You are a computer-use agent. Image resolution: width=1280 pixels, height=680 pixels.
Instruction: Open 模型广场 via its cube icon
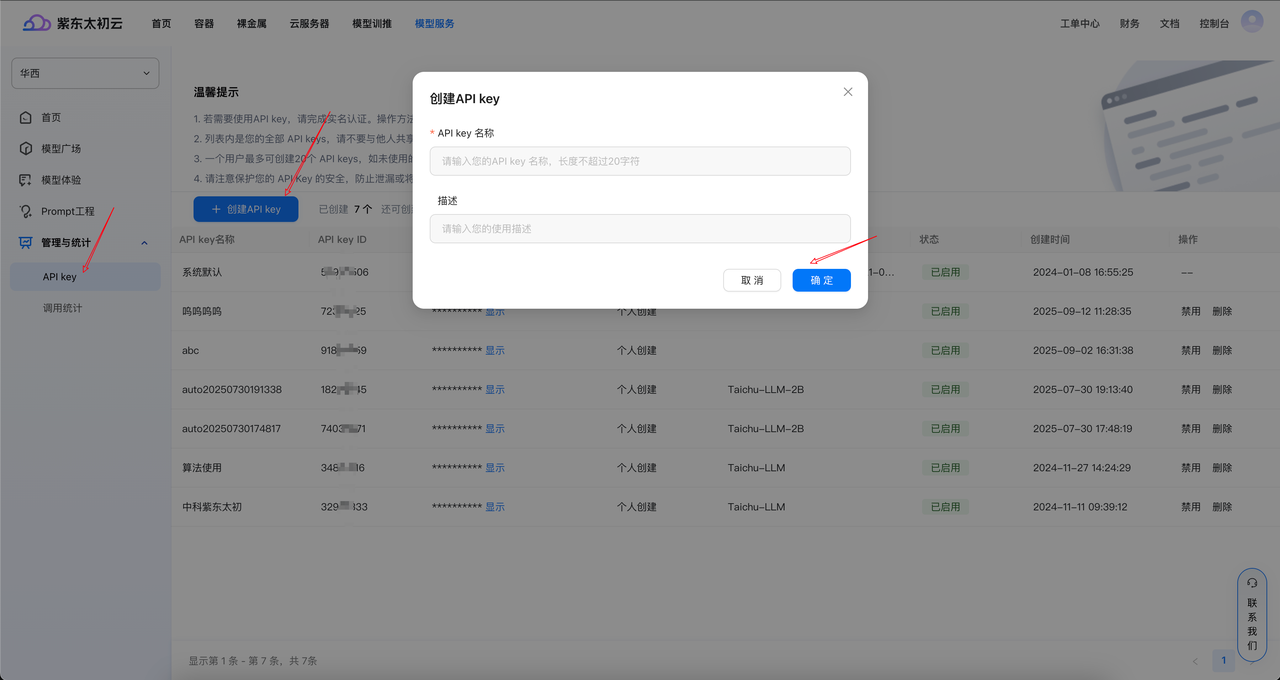(x=26, y=149)
